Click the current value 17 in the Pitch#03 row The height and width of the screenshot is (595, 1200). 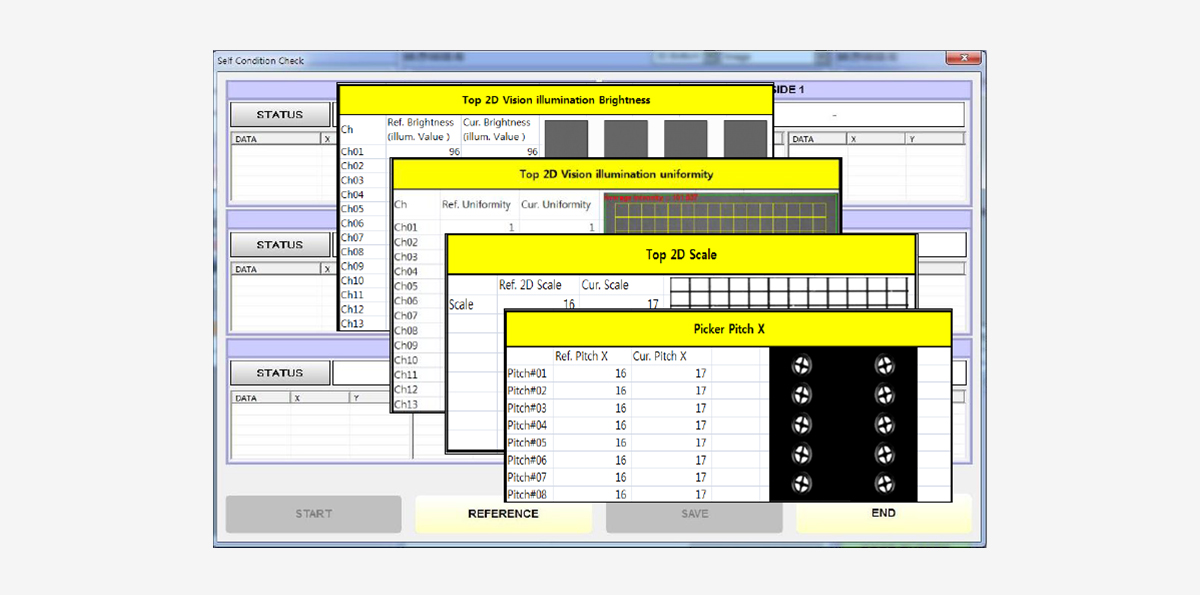(700, 408)
